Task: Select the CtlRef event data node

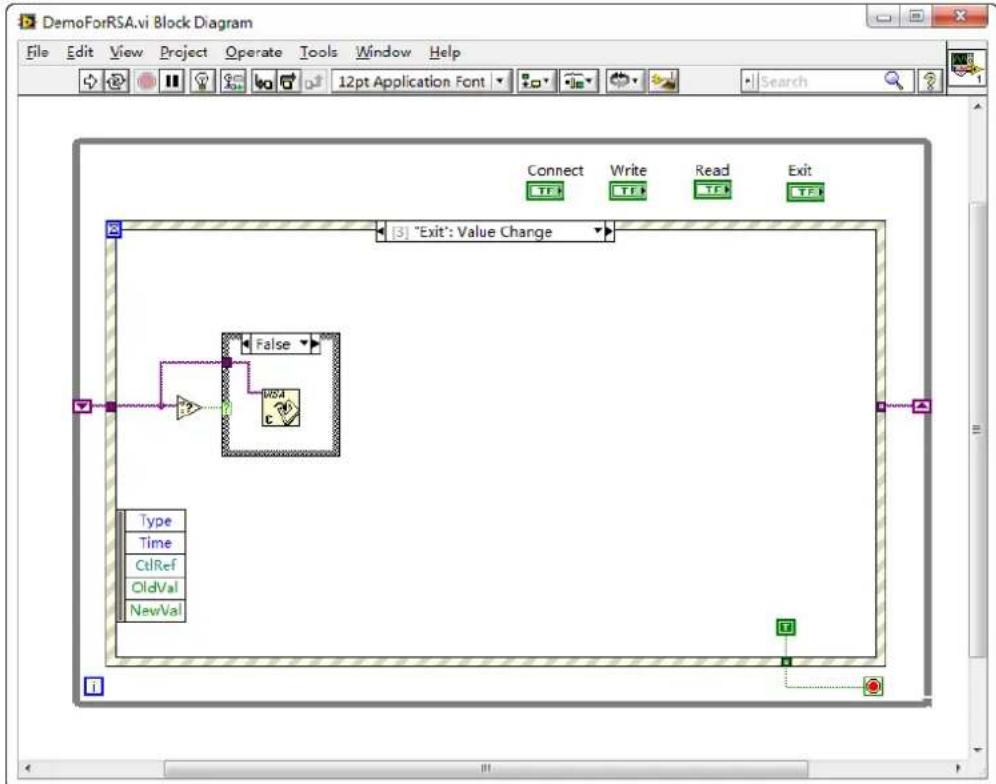Action: click(x=155, y=565)
